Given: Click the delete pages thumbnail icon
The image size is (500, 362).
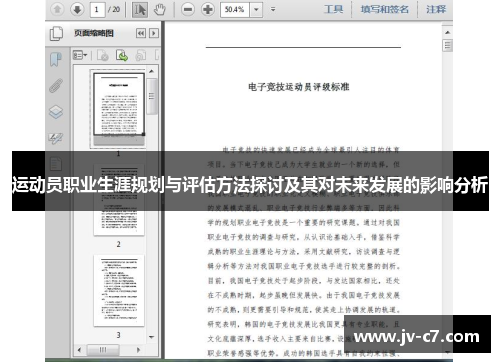Looking at the screenshot, I should (103, 55).
